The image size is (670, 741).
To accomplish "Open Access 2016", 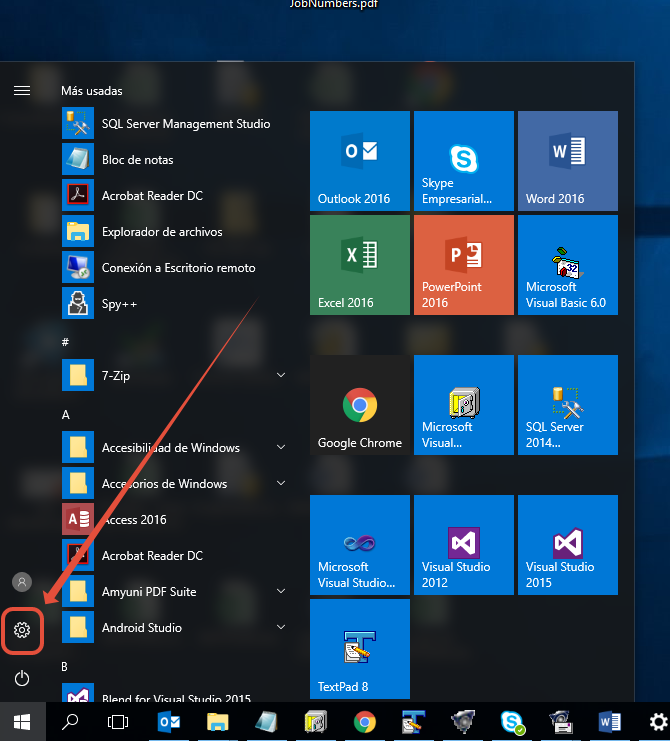I will coord(176,519).
